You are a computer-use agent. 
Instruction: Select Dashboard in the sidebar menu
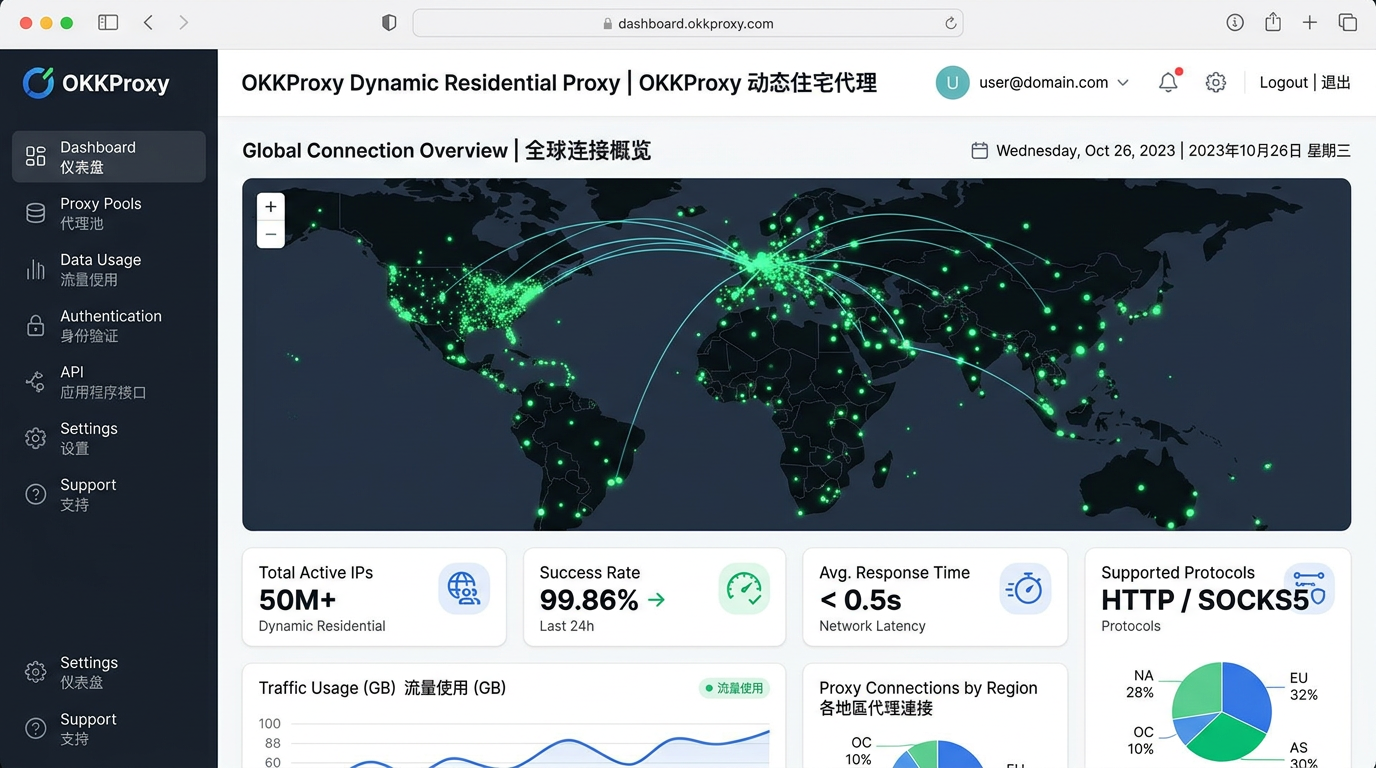(97, 156)
